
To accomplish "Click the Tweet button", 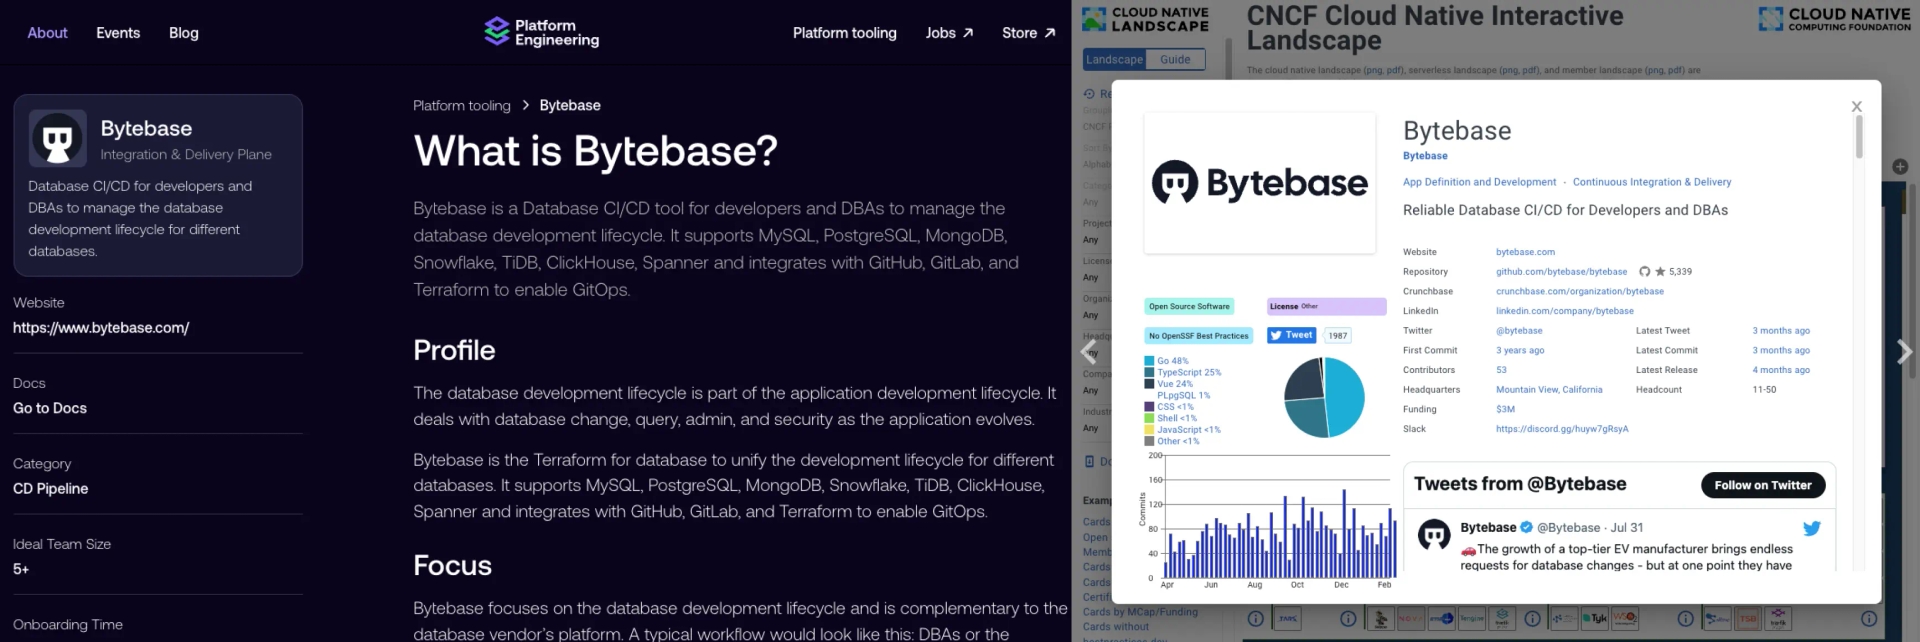I will 1291,335.
